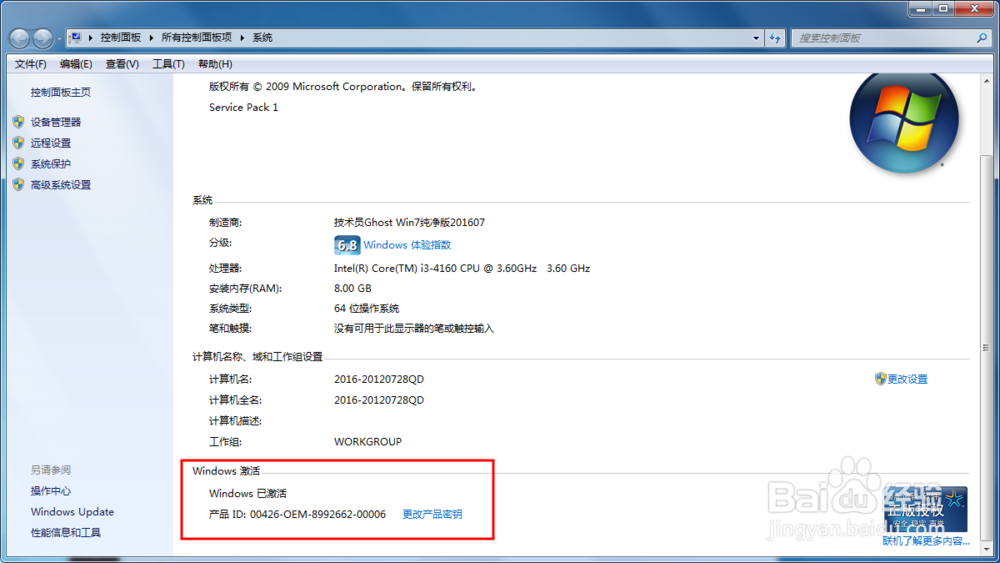
Task: Open 性能信息和工具 link
Action: pyautogui.click(x=66, y=533)
